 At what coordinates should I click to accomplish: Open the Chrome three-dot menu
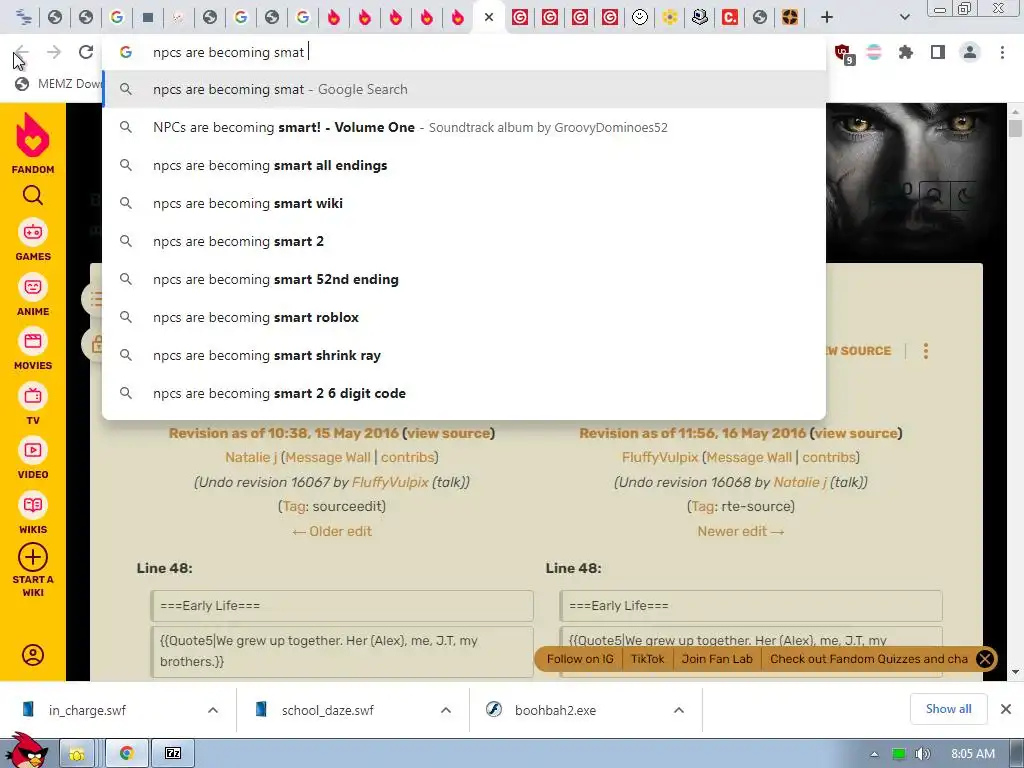point(1002,52)
